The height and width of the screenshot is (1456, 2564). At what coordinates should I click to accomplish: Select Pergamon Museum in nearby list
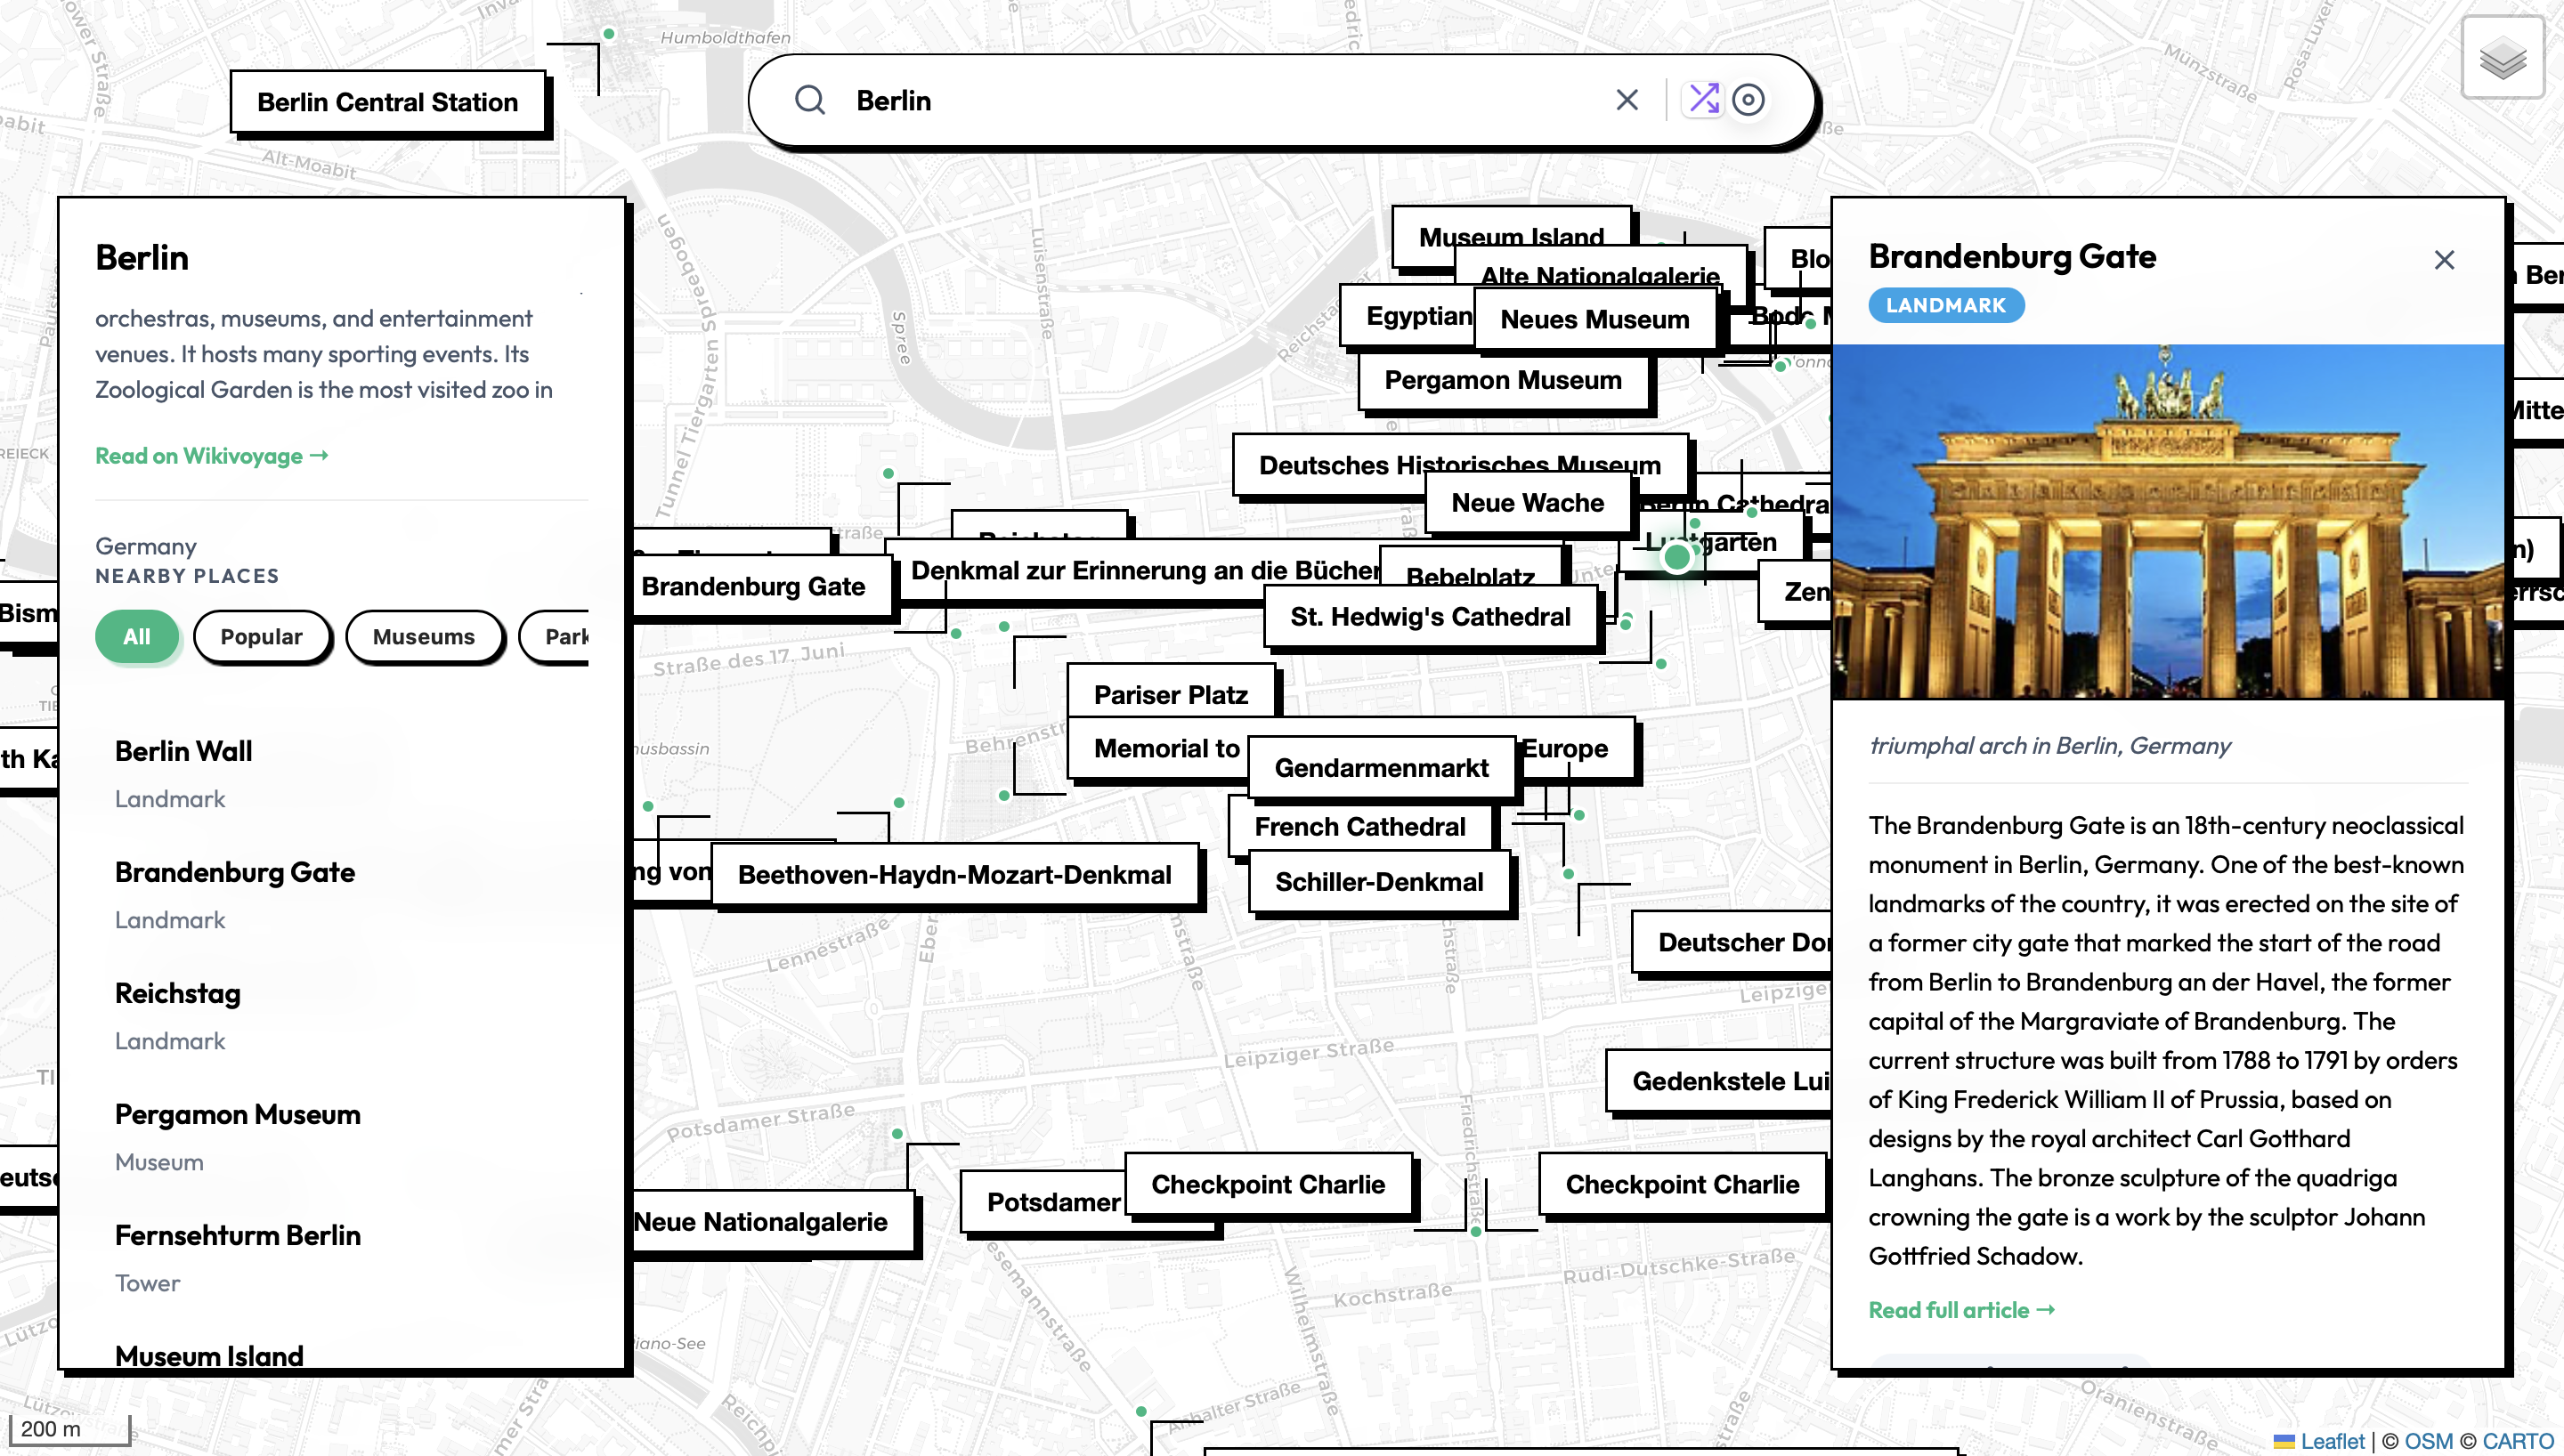point(237,1115)
